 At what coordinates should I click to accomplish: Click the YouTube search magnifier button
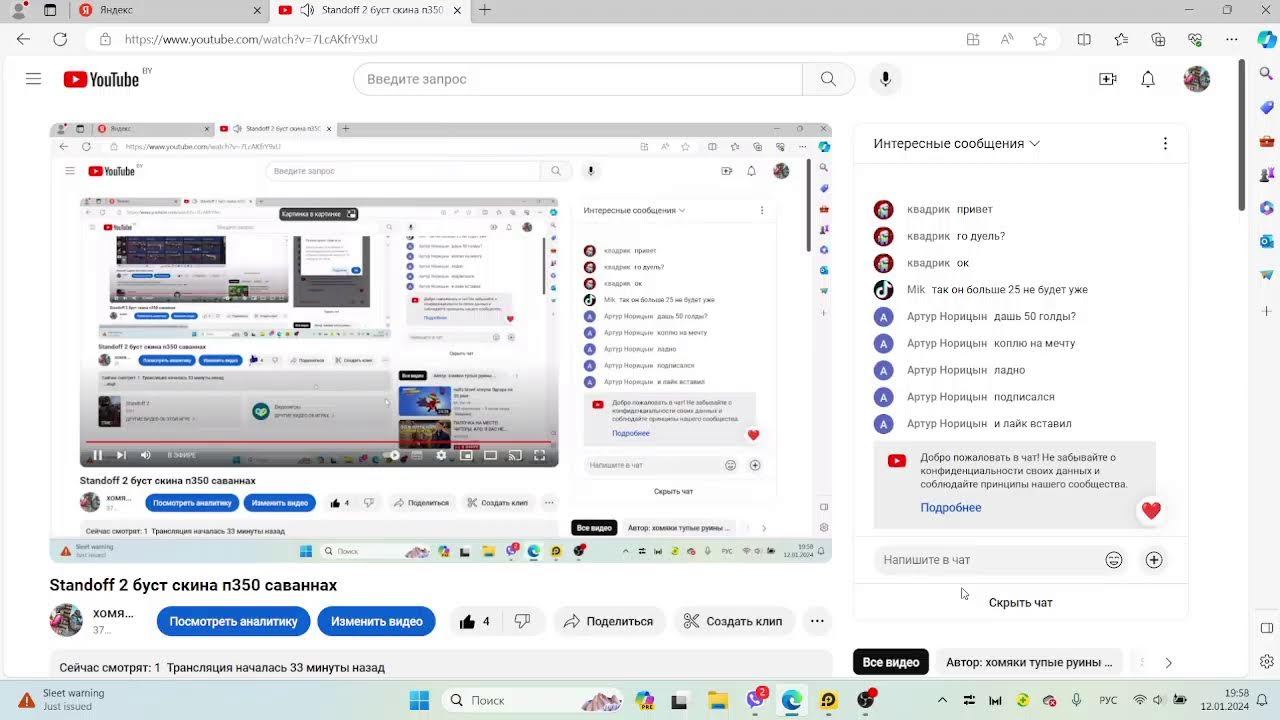(828, 79)
